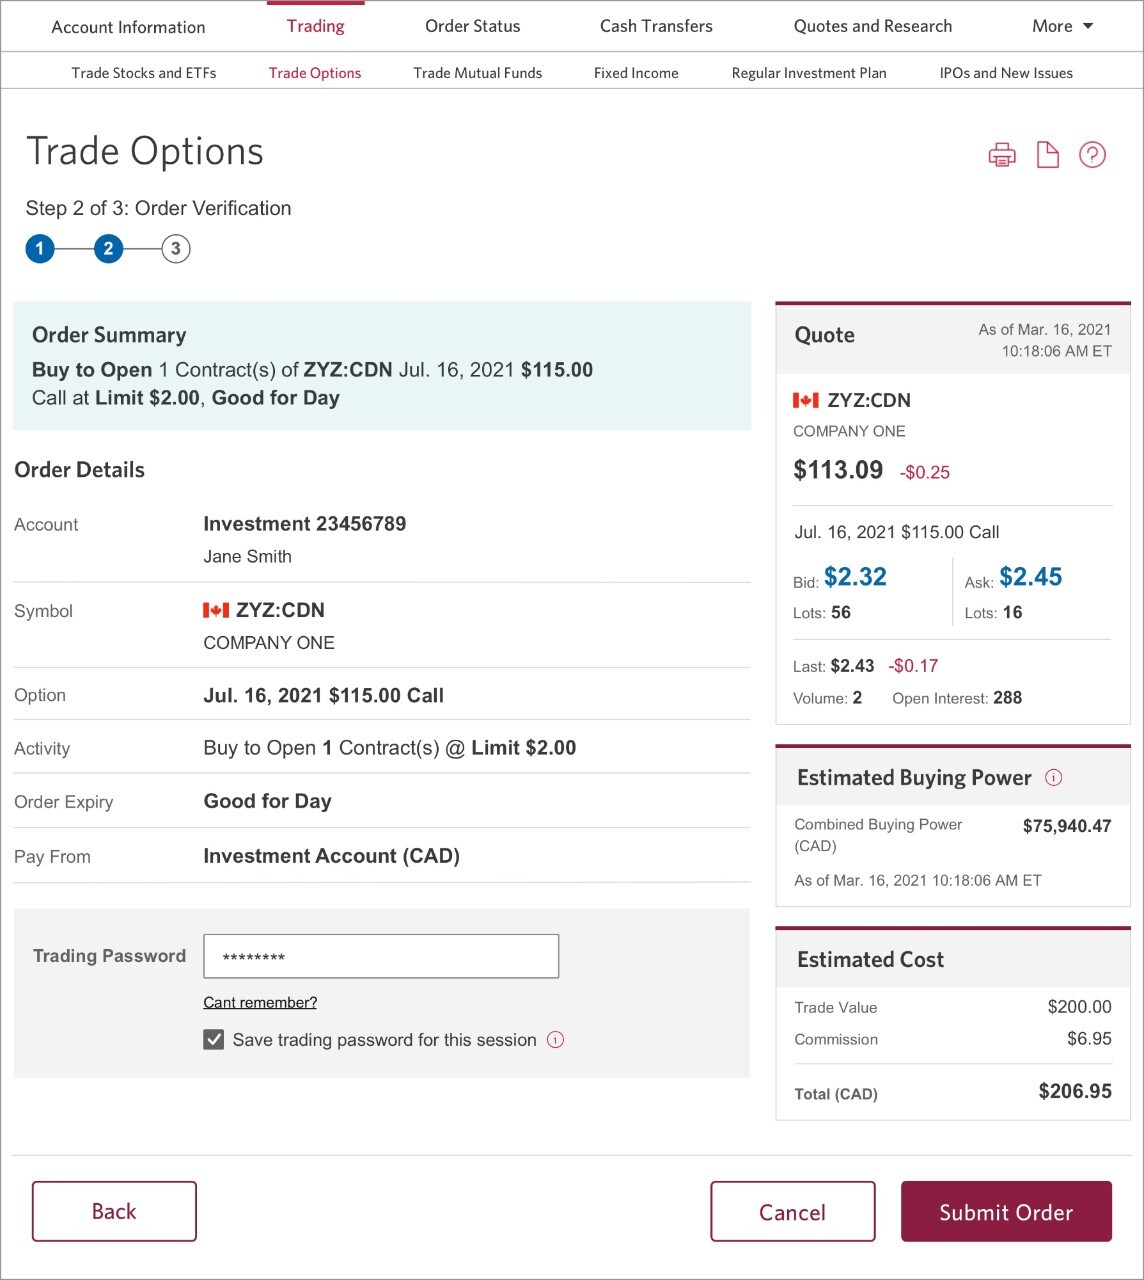Viewport: 1144px width, 1280px height.
Task: Go to step 1 circle indicator
Action: [x=40, y=249]
